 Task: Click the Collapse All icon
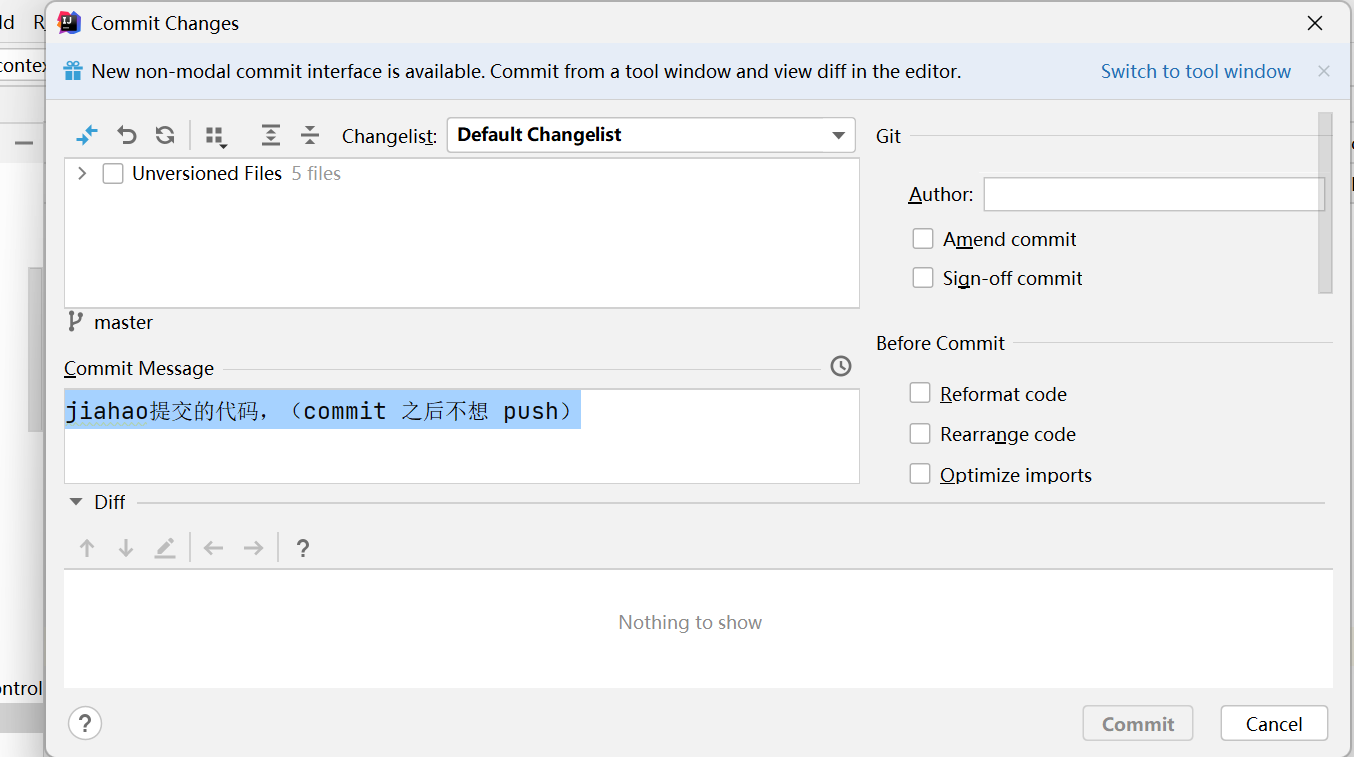pyautogui.click(x=310, y=135)
